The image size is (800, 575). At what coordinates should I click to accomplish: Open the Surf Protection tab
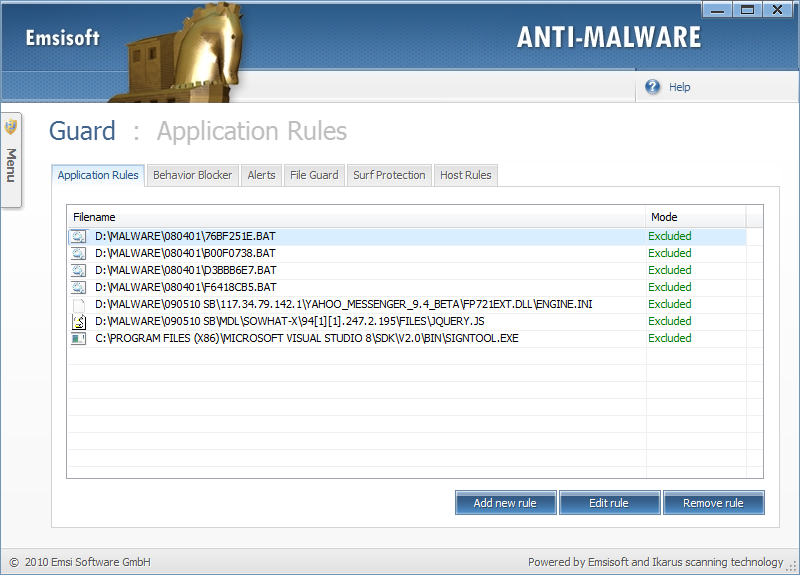point(389,175)
